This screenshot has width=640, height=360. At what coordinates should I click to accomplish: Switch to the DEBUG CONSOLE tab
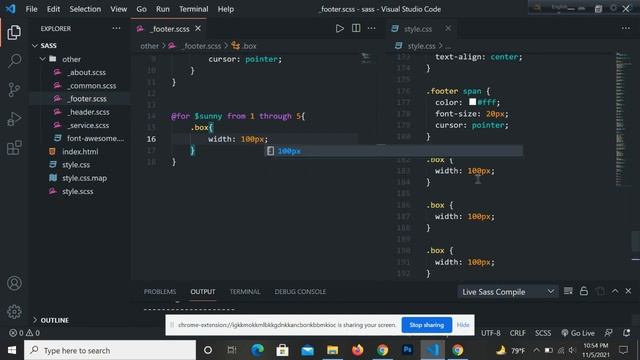[300, 291]
